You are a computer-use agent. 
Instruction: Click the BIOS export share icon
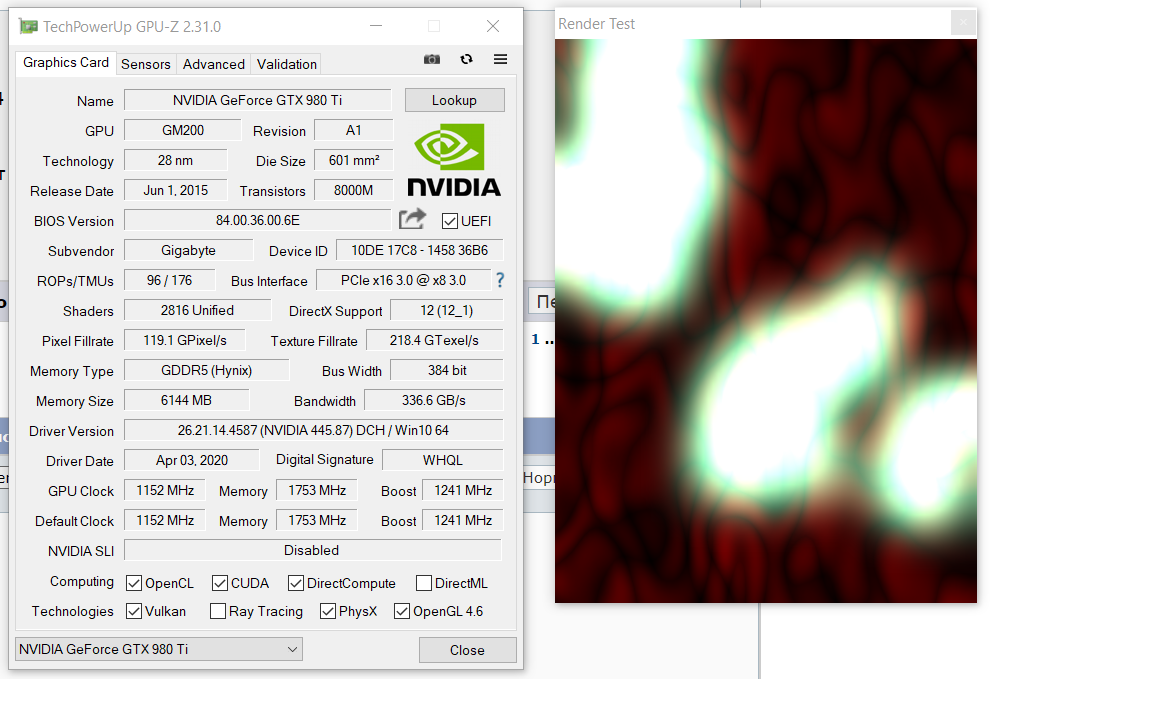pyautogui.click(x=412, y=220)
